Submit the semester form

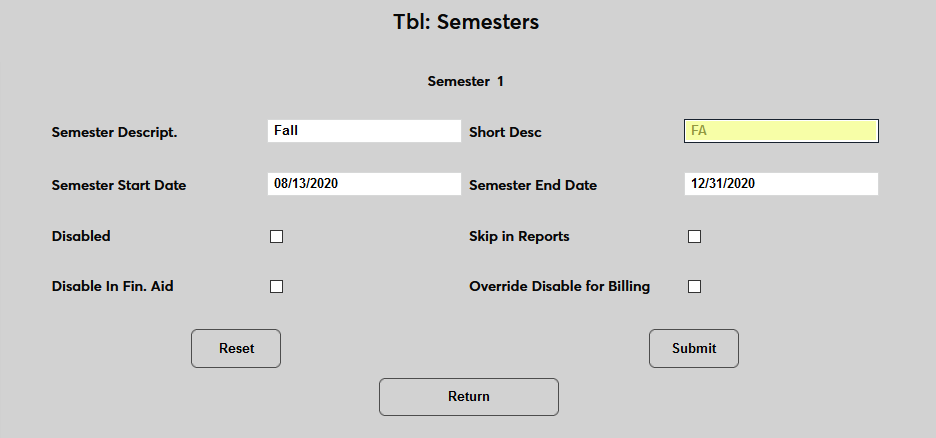point(694,348)
